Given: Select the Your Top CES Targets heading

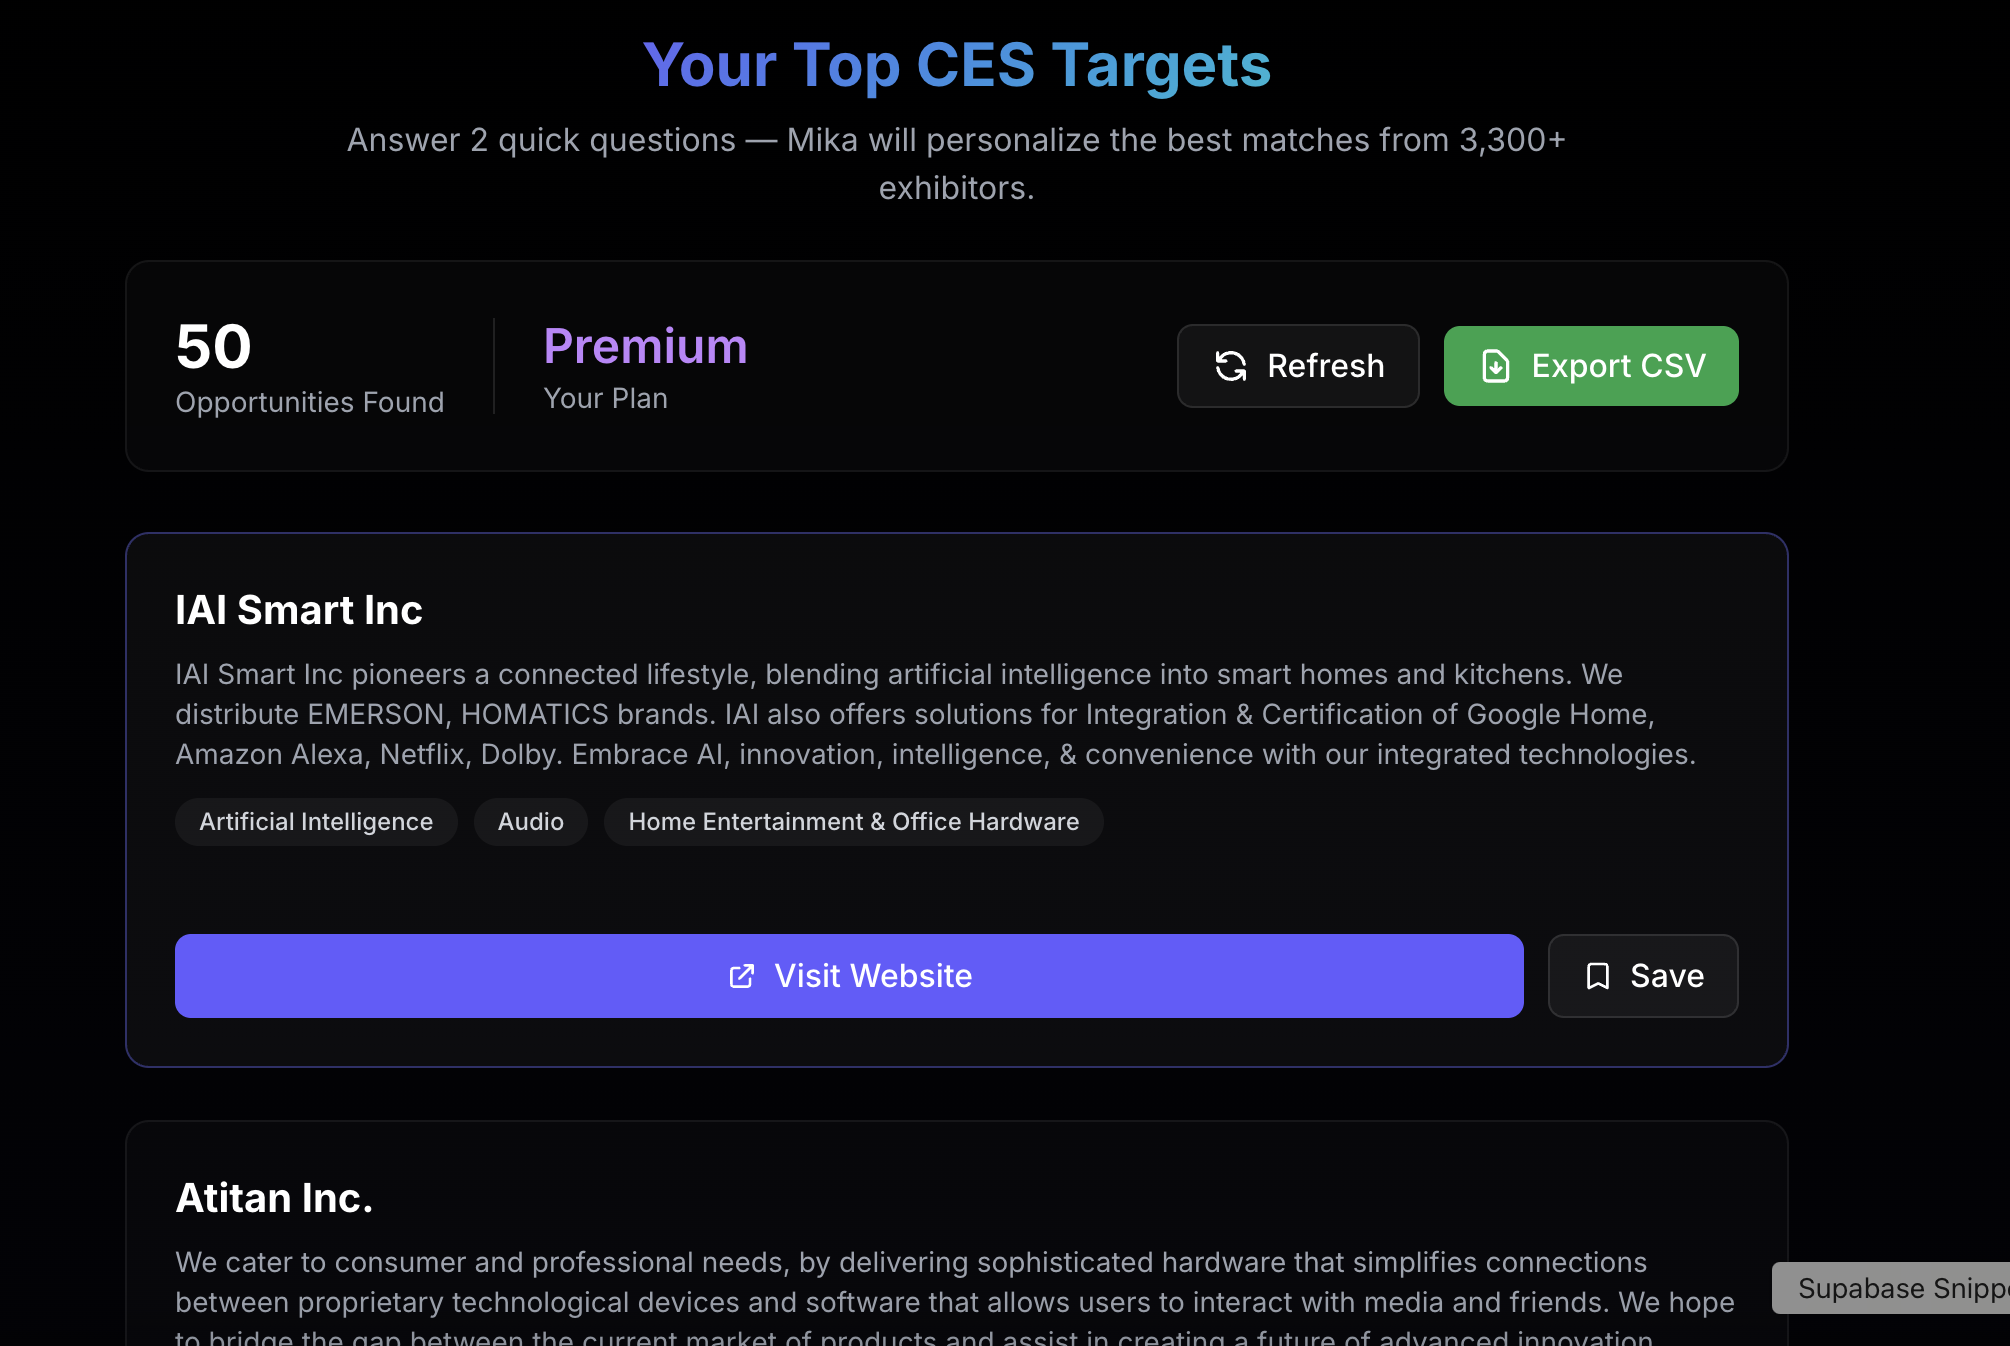Looking at the screenshot, I should [x=957, y=64].
